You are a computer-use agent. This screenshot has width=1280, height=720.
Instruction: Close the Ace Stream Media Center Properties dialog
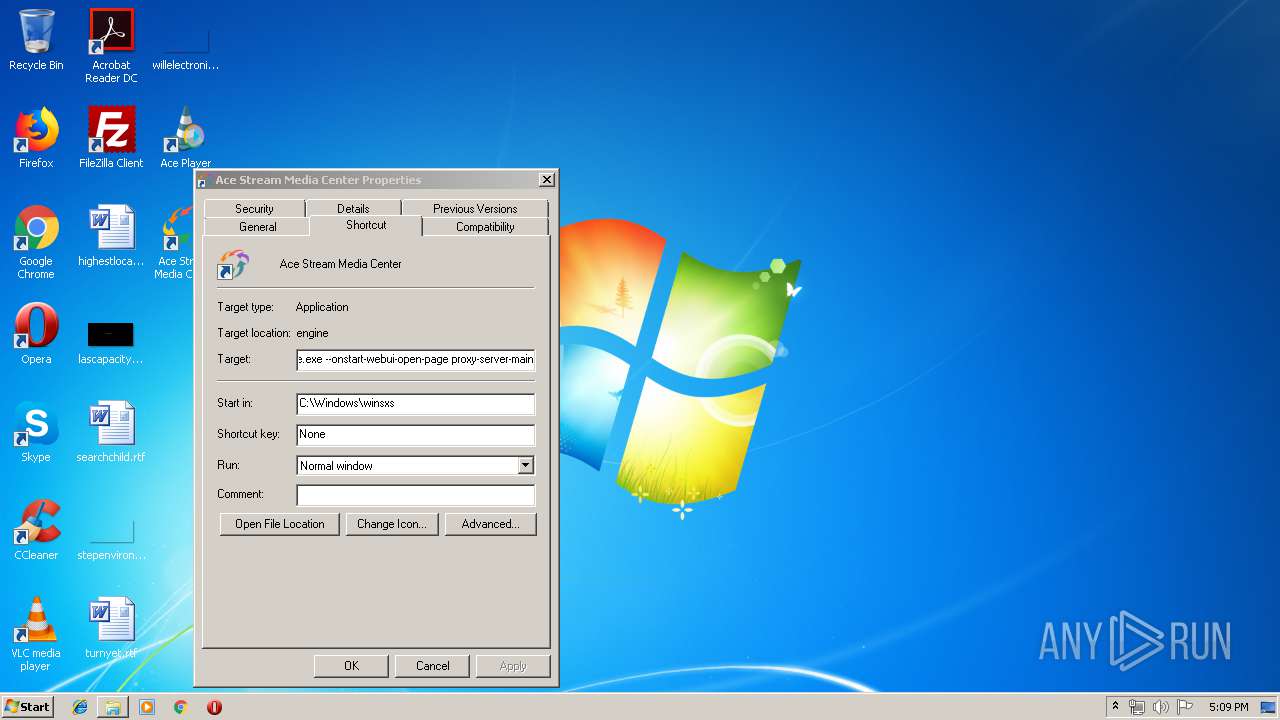546,180
